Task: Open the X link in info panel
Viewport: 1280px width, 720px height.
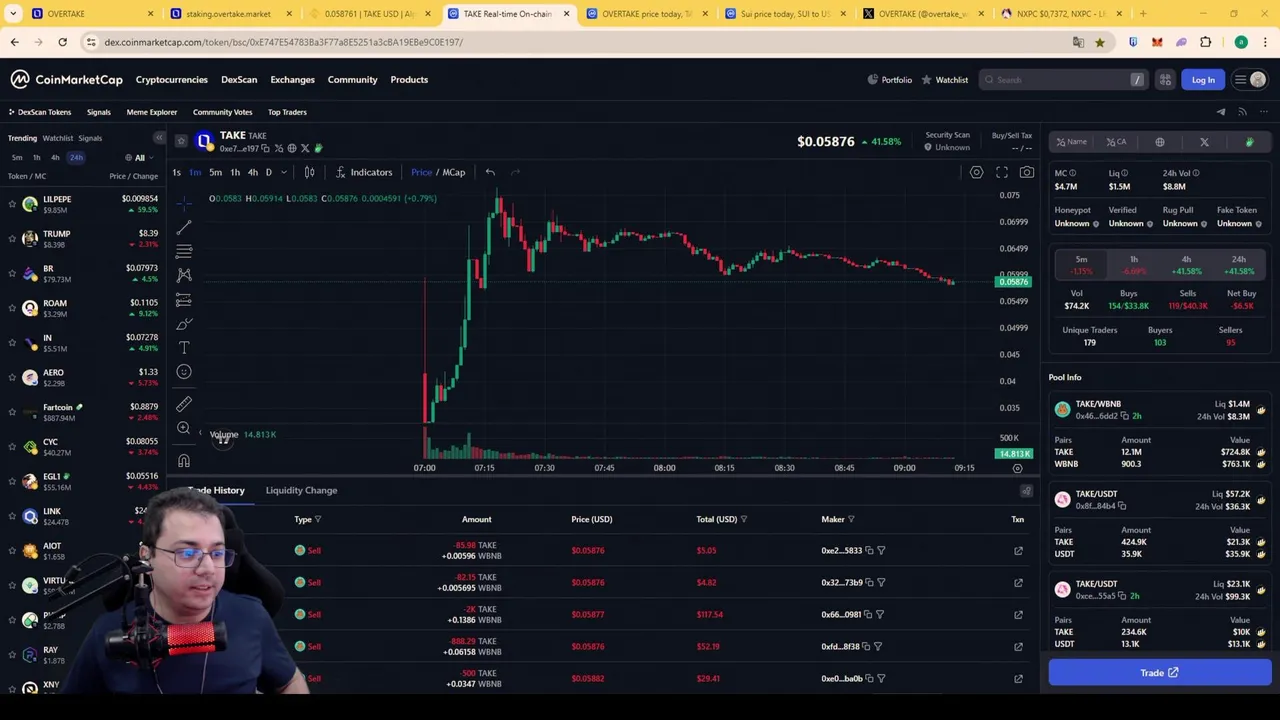Action: click(1204, 142)
